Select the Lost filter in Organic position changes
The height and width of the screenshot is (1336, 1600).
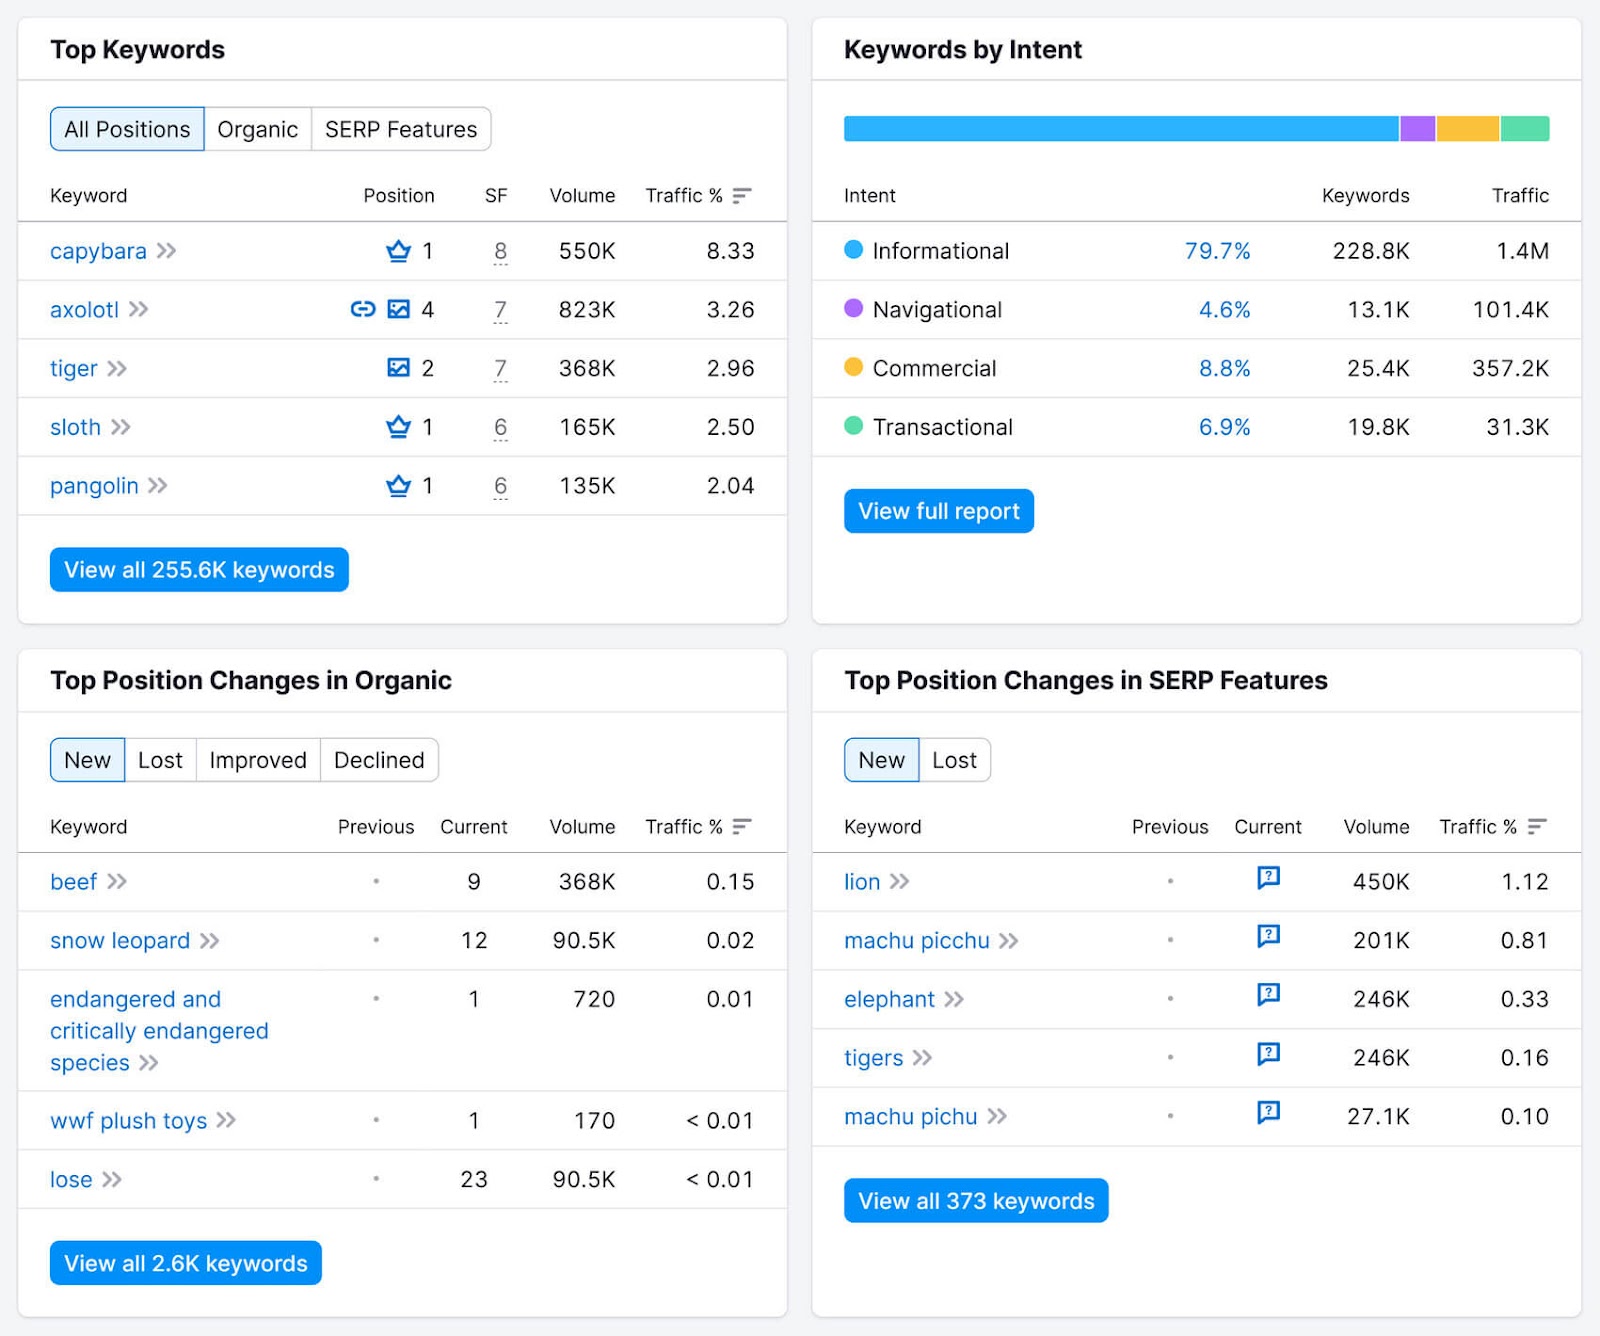(160, 760)
